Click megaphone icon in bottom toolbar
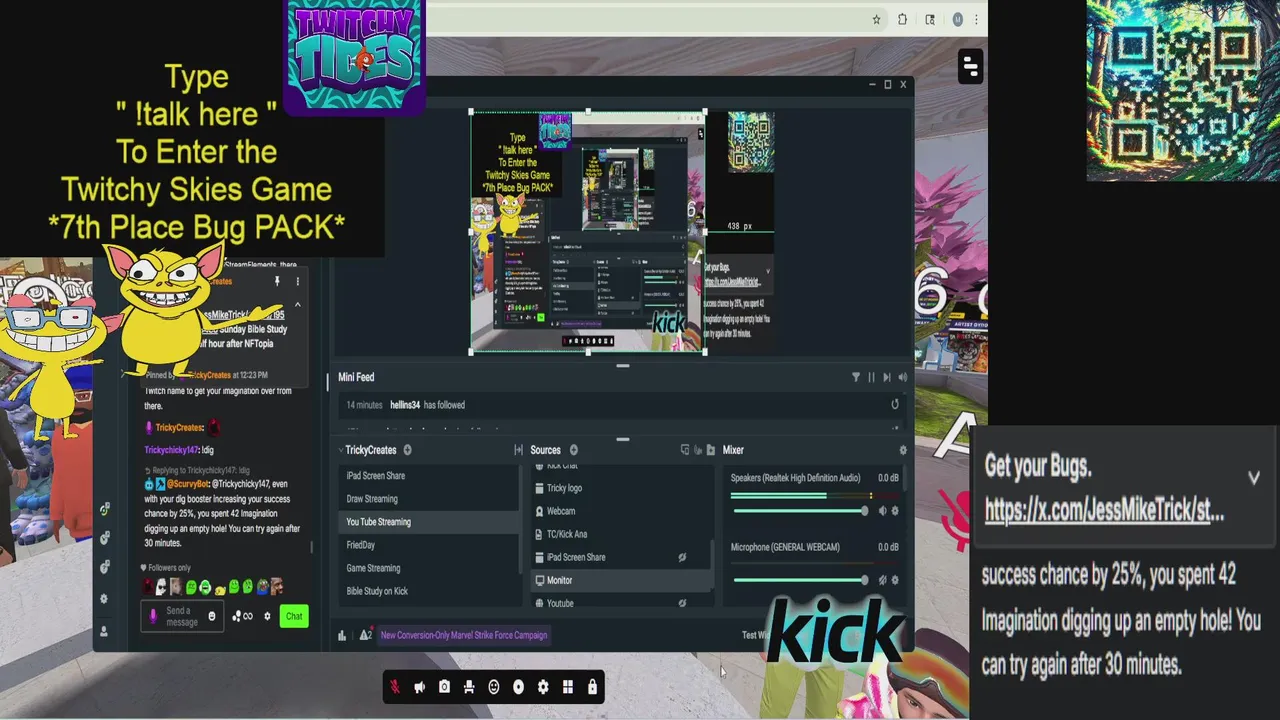Screen dimensions: 1280x720 [420, 687]
